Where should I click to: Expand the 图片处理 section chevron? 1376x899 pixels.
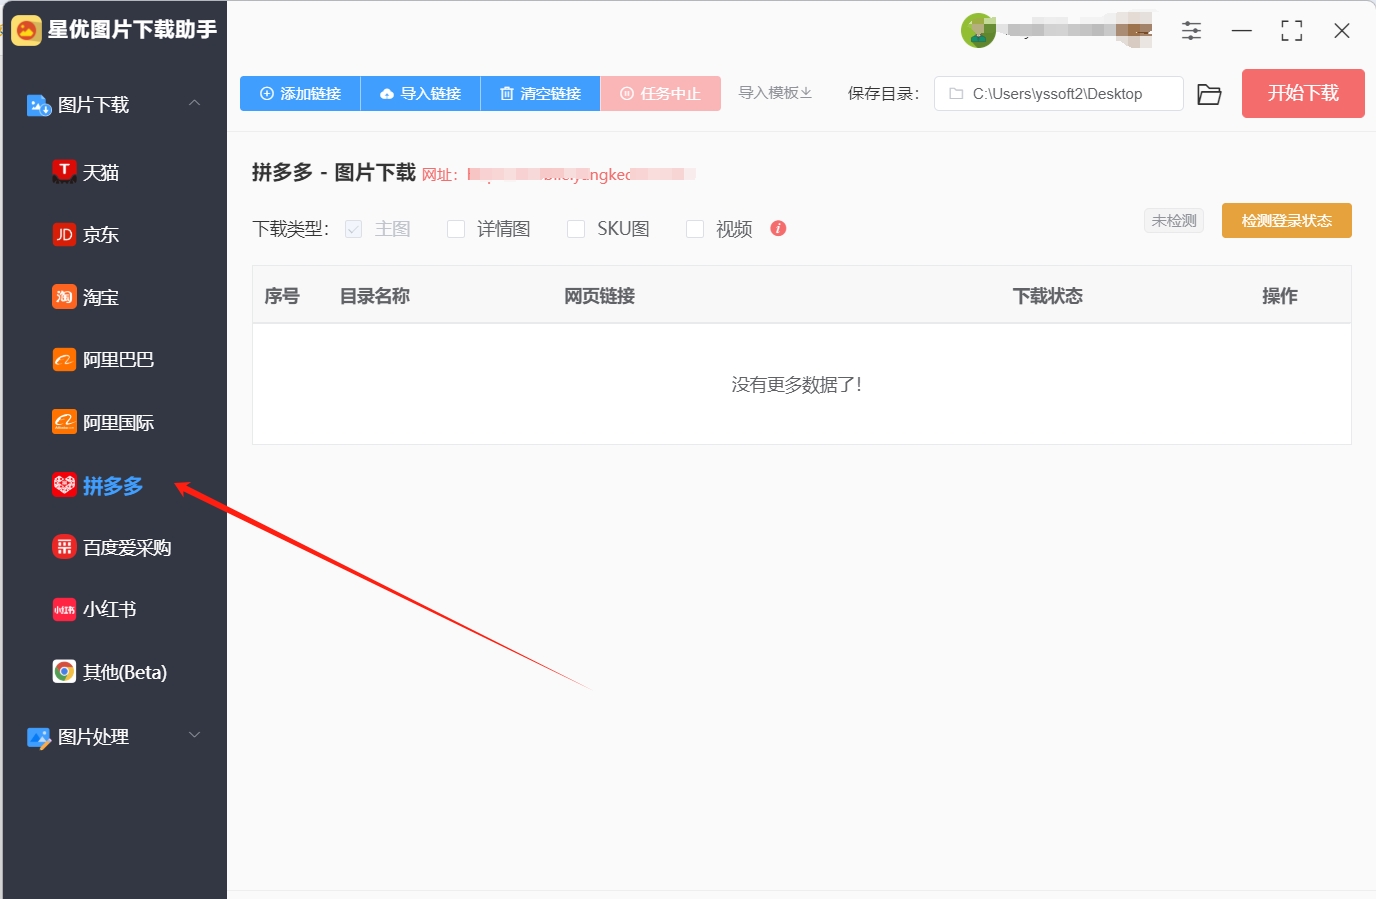194,735
